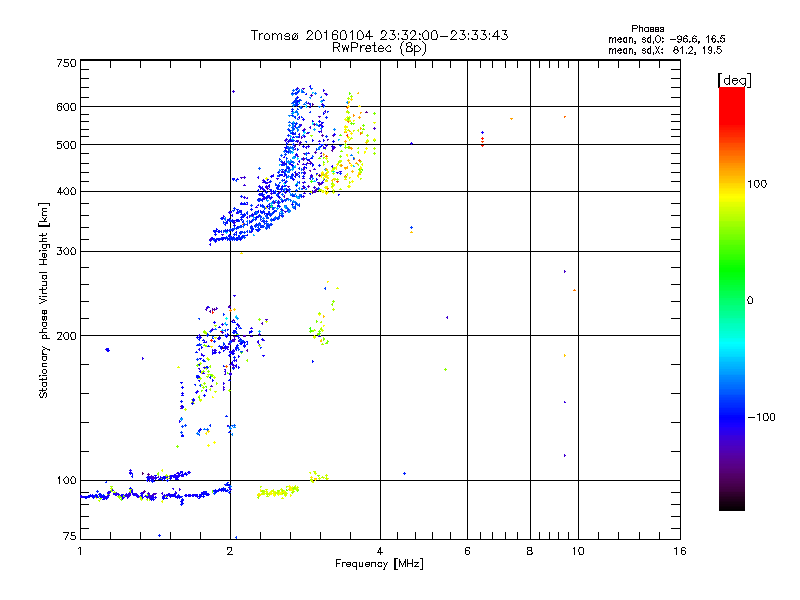Viewport: 800px width, 600px height.
Task: Click the colorbar '100' tick label
Action: (x=757, y=184)
